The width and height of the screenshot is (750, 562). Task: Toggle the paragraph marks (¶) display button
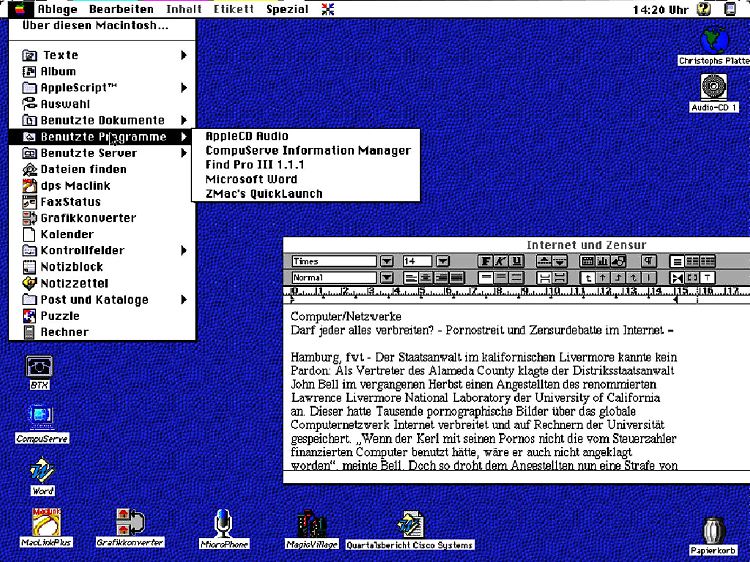[x=649, y=261]
